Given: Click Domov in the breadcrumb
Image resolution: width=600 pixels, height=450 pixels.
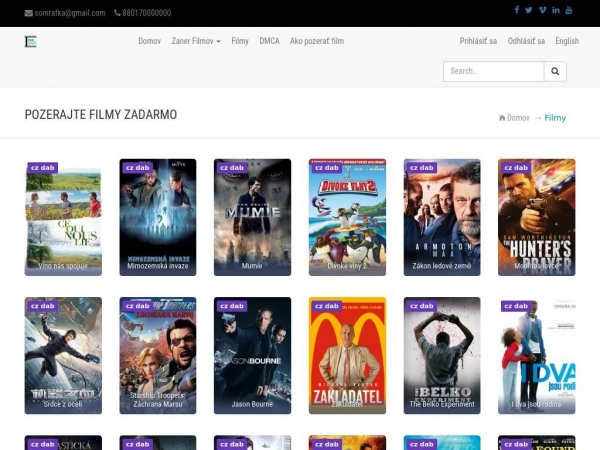Looking at the screenshot, I should click(518, 118).
